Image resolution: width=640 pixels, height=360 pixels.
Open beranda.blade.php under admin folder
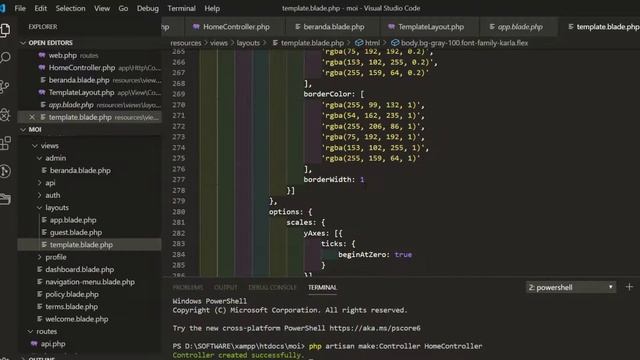click(89, 171)
